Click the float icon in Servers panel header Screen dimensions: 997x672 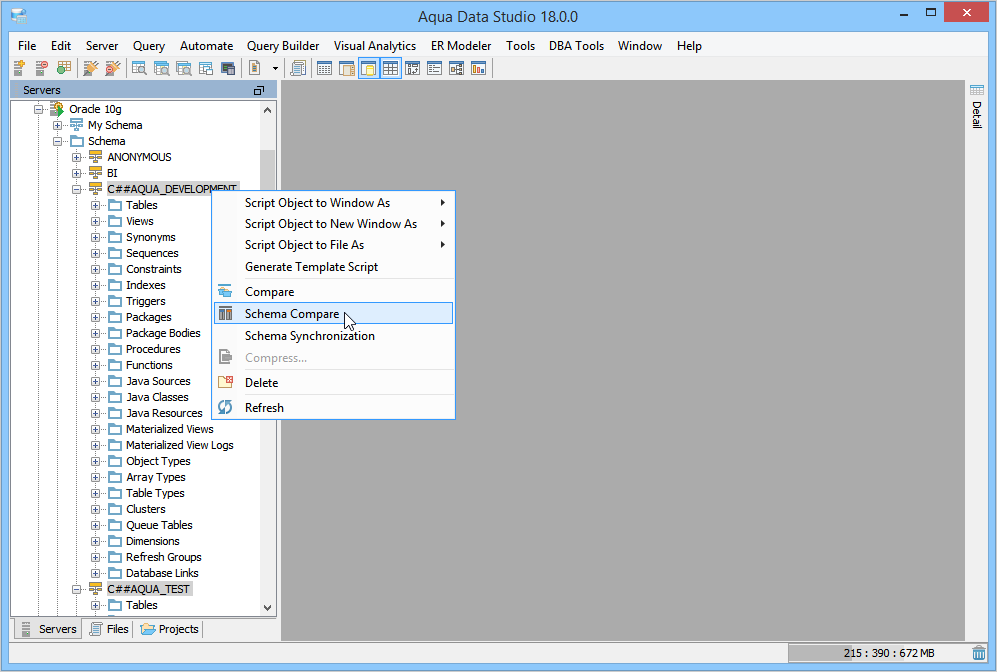click(259, 90)
